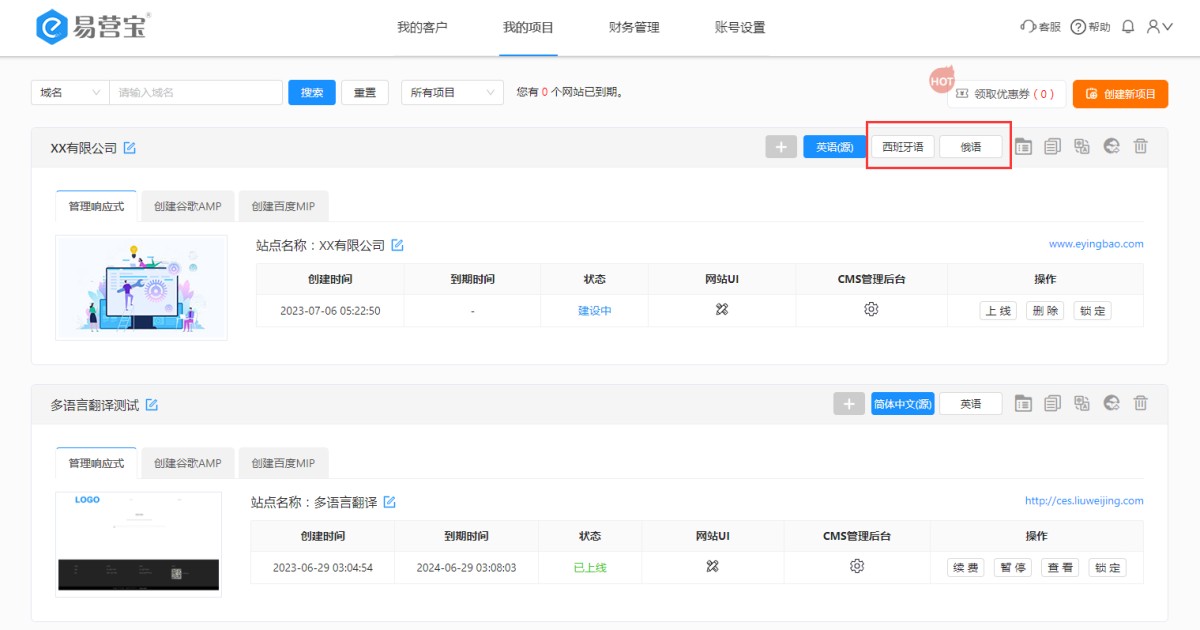The width and height of the screenshot is (1200, 630).
Task: Edit 站点名称 多语言翻译 pencil icon
Action: point(390,502)
